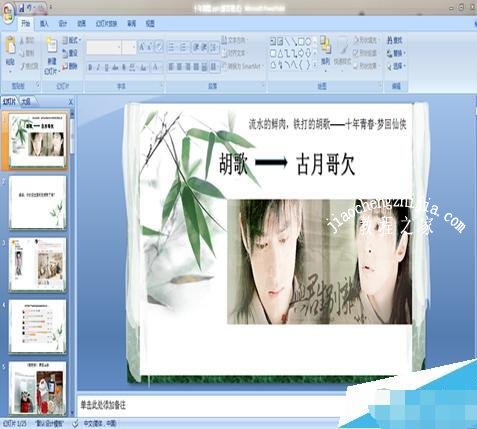Open the font name combo box
The height and width of the screenshot is (429, 477).
click(x=104, y=47)
